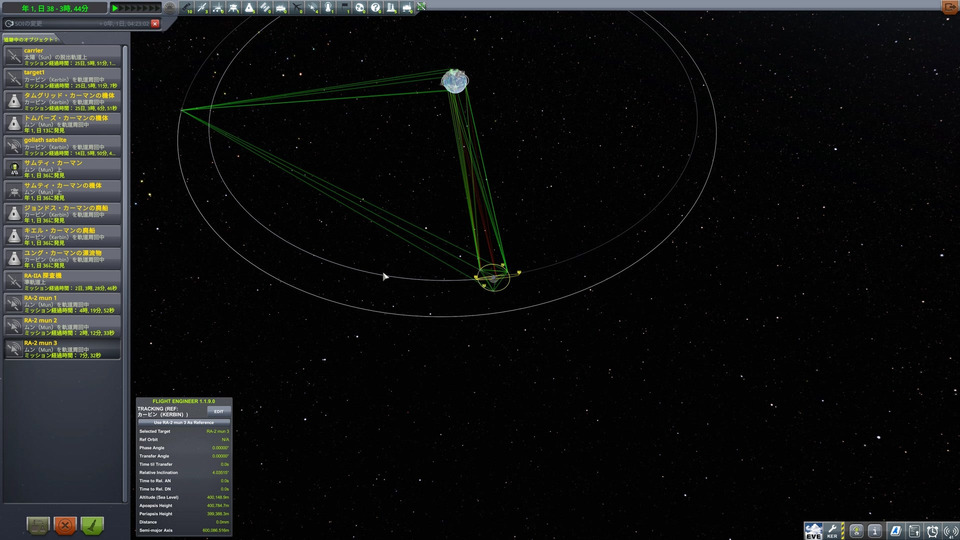Image resolution: width=960 pixels, height=540 pixels.
Task: Click the deployed science filter icon
Action: (x=392, y=7)
